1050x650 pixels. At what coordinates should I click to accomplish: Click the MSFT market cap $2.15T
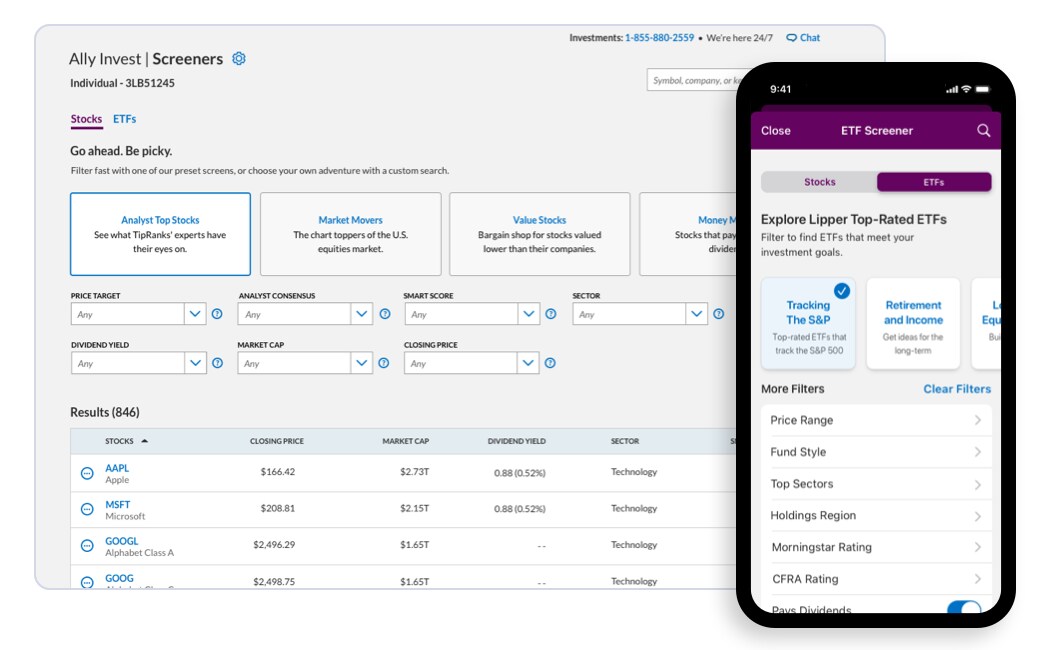415,508
